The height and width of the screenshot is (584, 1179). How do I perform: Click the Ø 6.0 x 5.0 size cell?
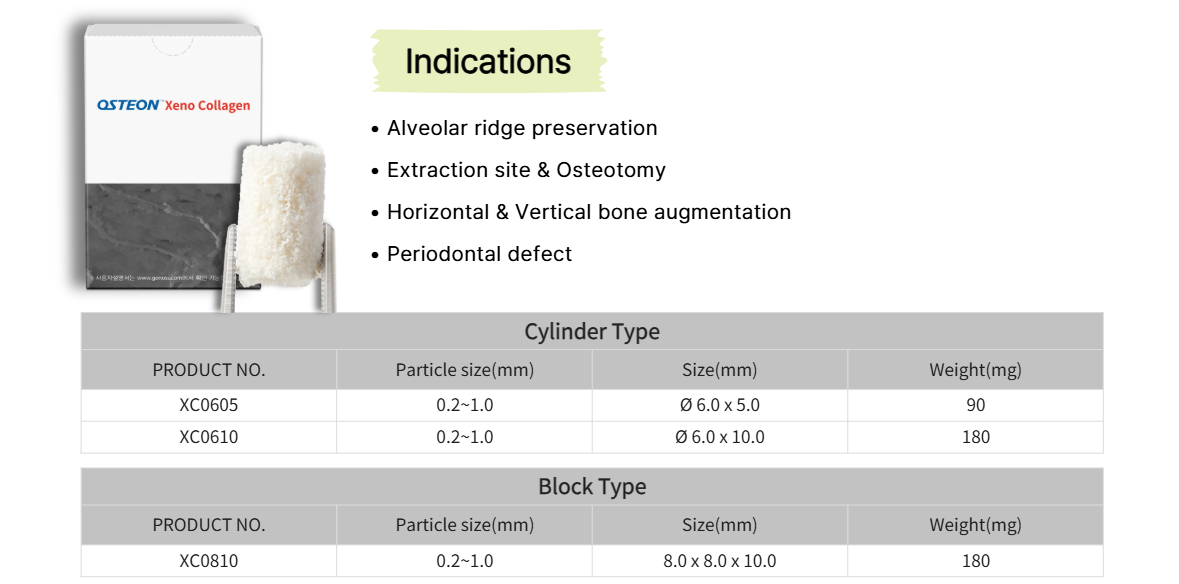pyautogui.click(x=719, y=405)
